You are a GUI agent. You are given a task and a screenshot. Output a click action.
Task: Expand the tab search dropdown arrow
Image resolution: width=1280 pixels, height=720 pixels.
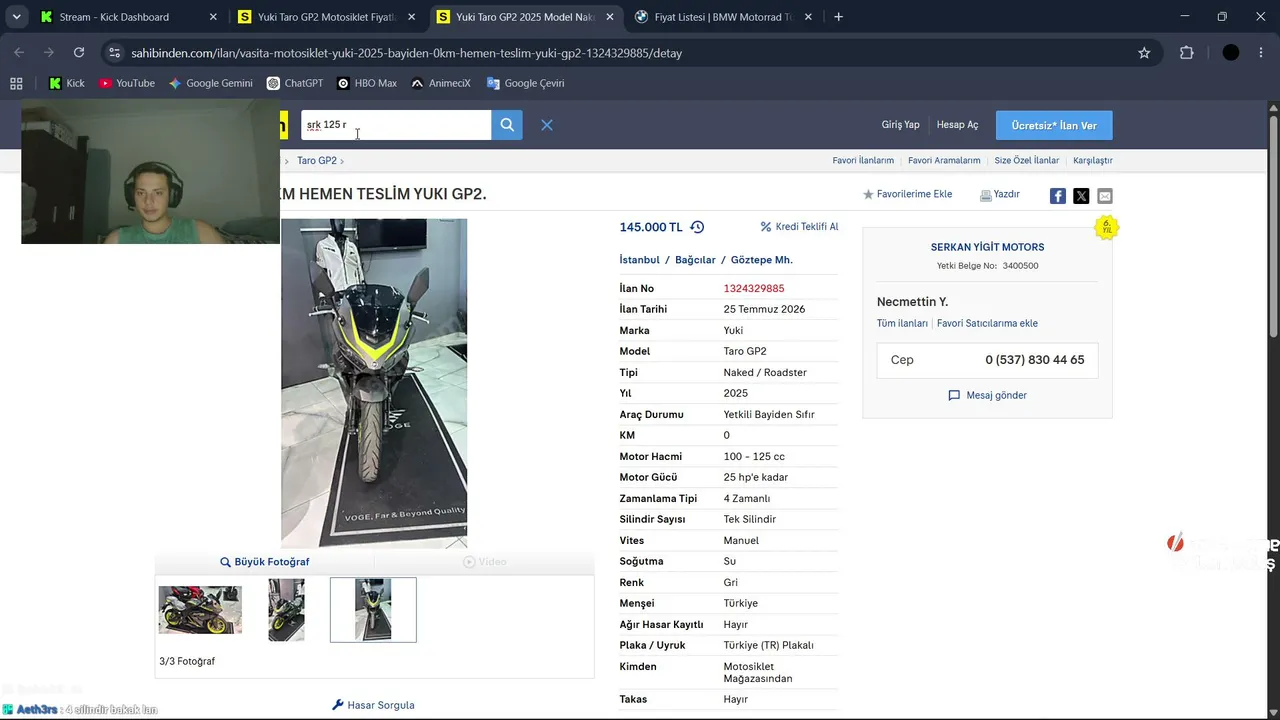coord(17,17)
